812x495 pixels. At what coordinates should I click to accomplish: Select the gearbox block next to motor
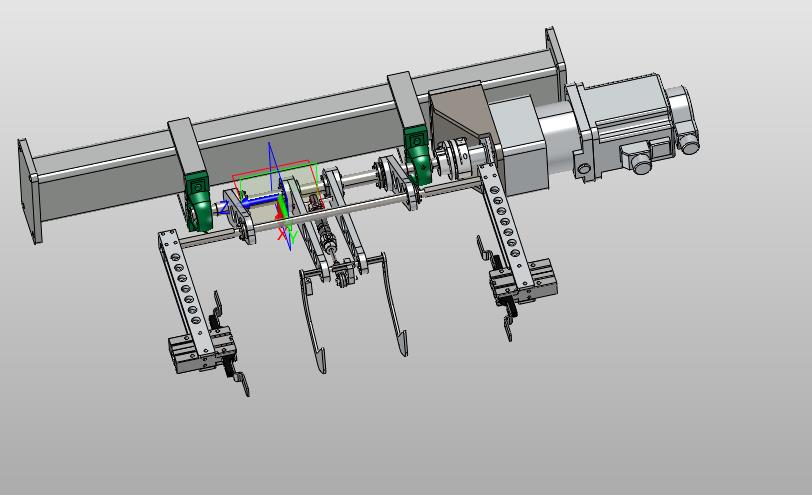point(518,145)
